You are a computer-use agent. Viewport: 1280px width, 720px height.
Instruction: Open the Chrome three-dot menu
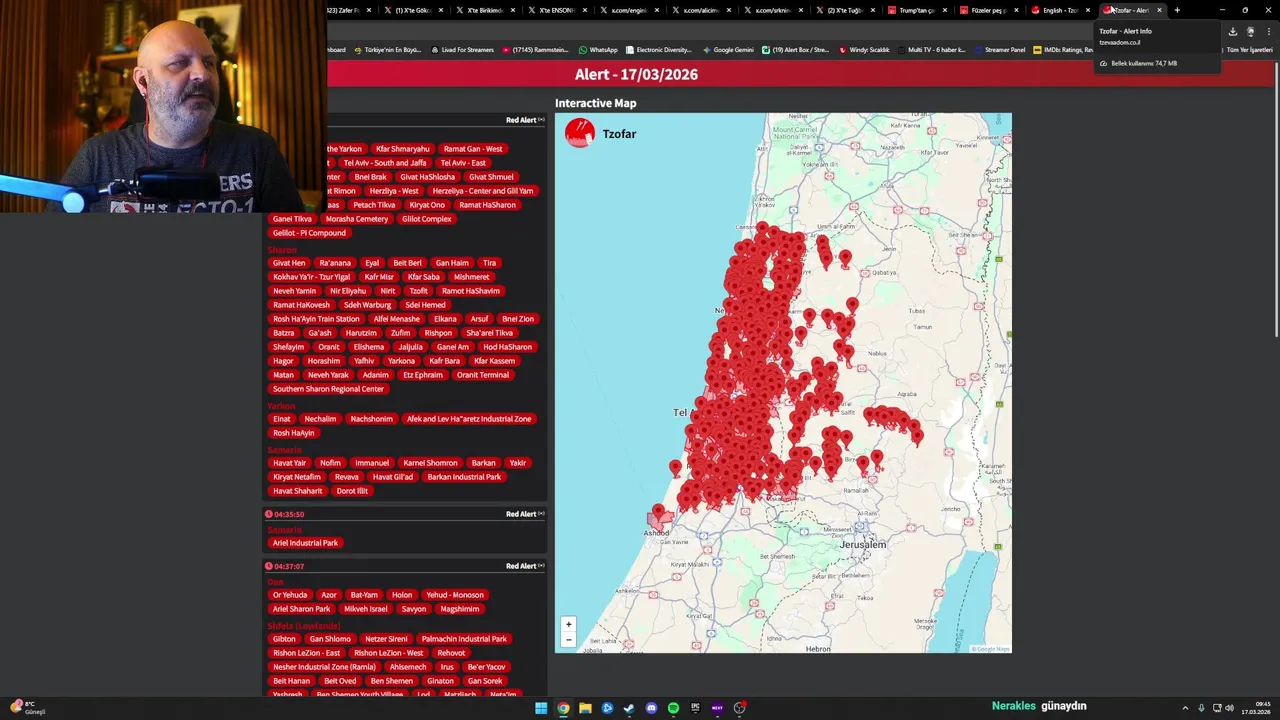pyautogui.click(x=1268, y=31)
